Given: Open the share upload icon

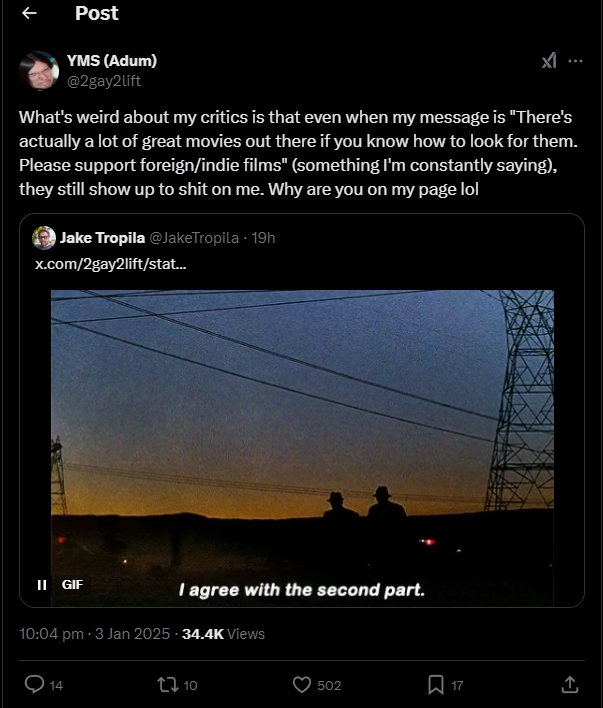Looking at the screenshot, I should click(570, 685).
